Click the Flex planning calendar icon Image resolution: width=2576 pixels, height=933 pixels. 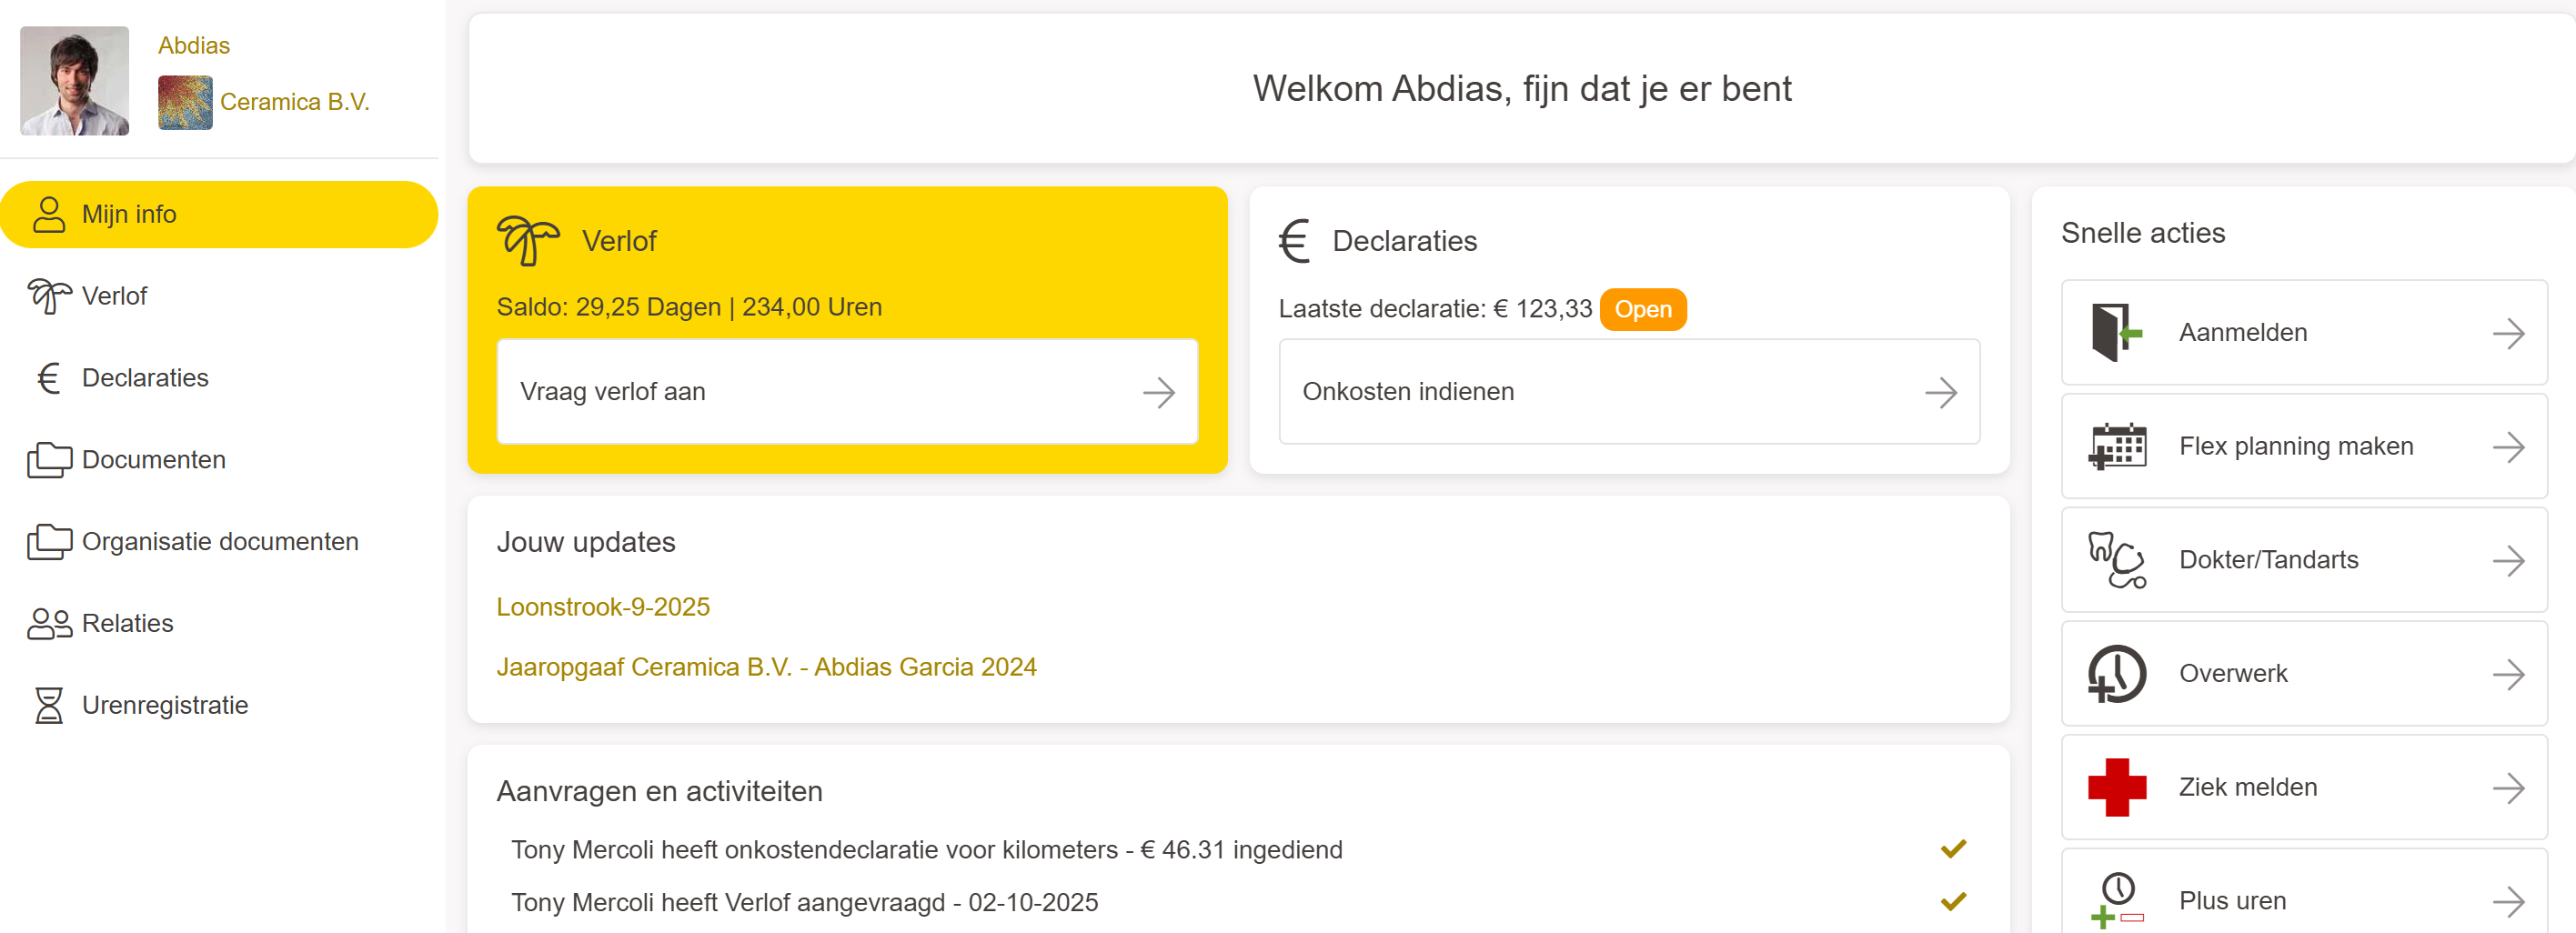[x=2117, y=446]
